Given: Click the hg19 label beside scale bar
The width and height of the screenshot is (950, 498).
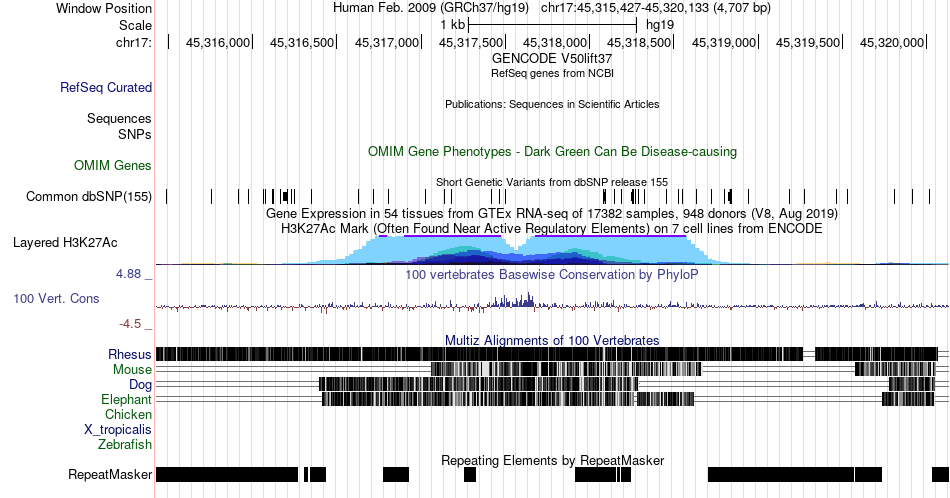Looking at the screenshot, I should 660,25.
